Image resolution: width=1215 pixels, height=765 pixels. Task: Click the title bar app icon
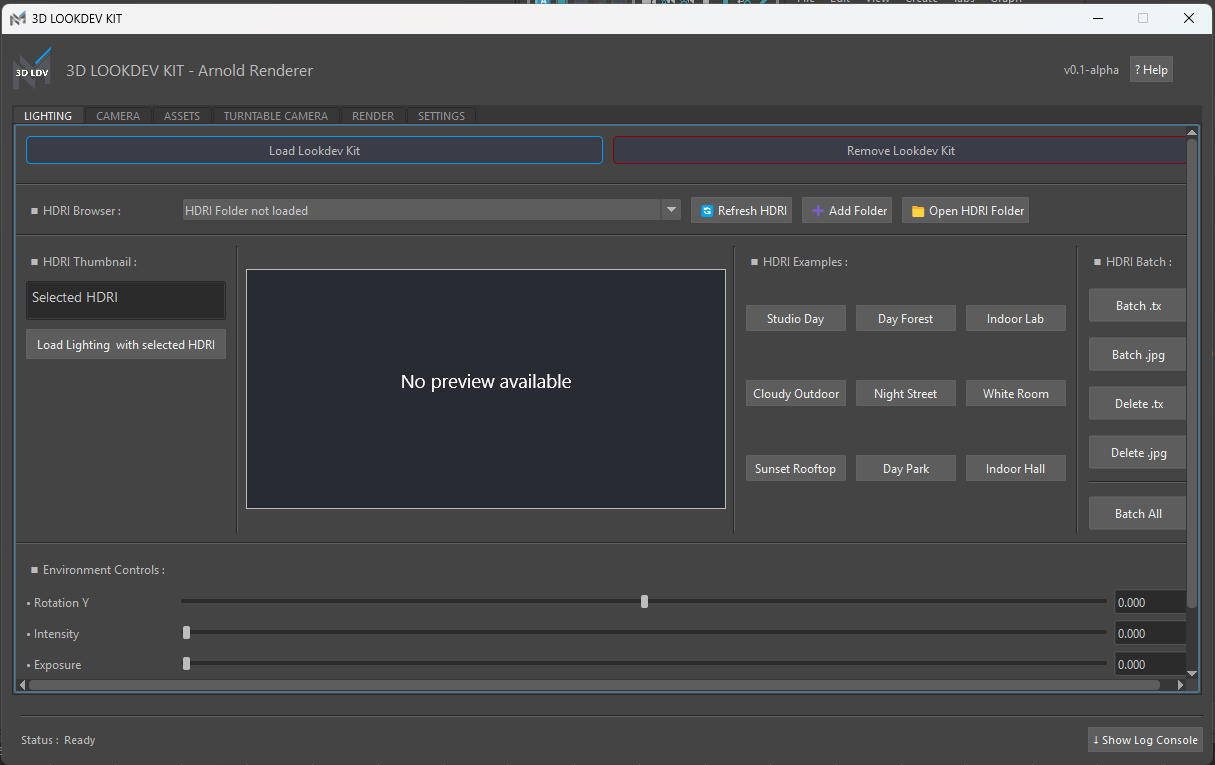[x=18, y=19]
